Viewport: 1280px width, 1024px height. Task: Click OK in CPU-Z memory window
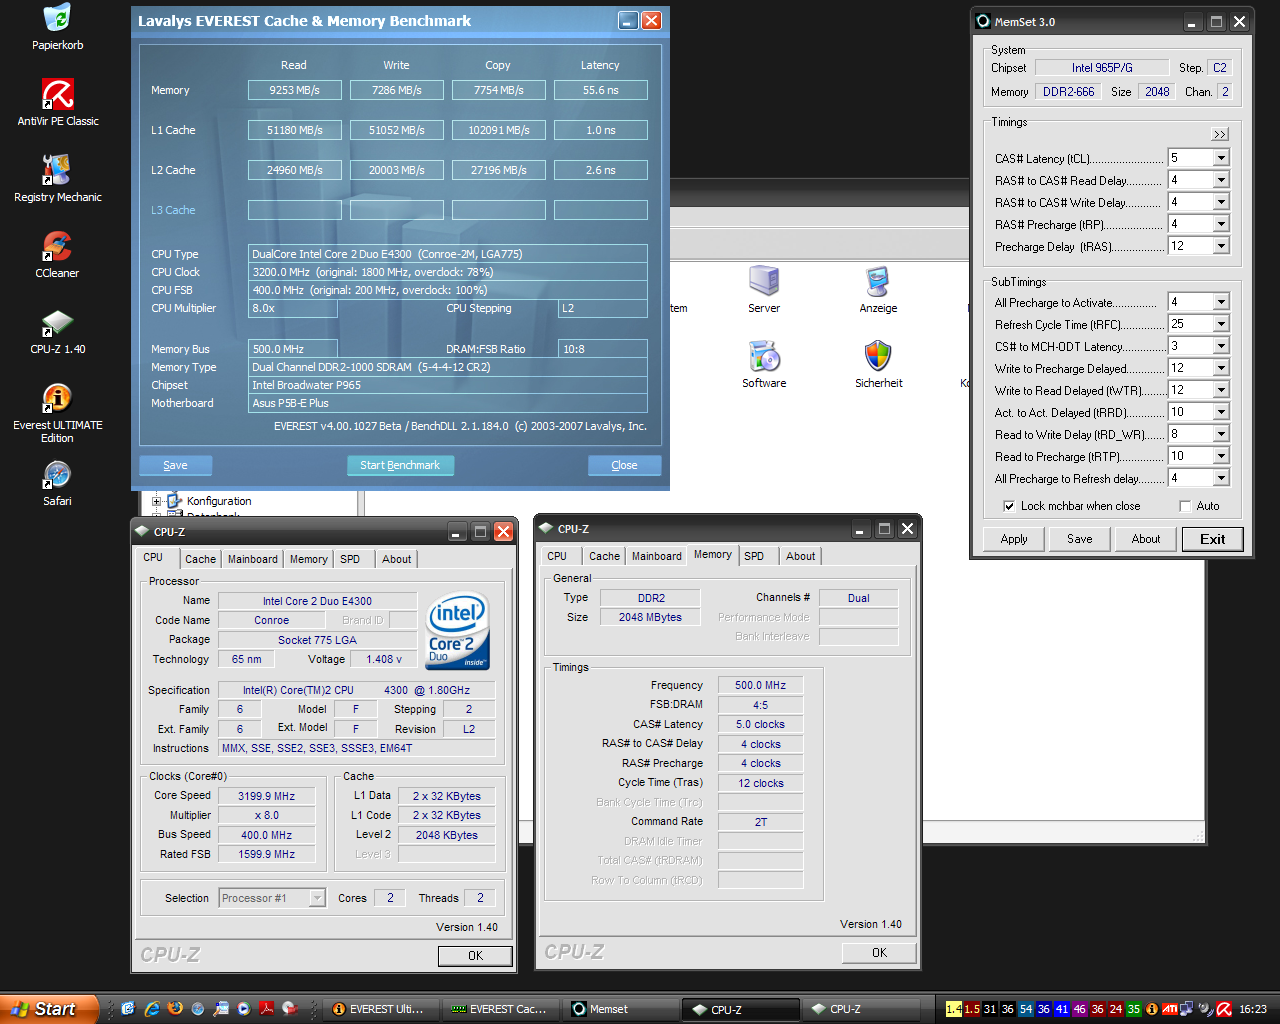point(879,953)
